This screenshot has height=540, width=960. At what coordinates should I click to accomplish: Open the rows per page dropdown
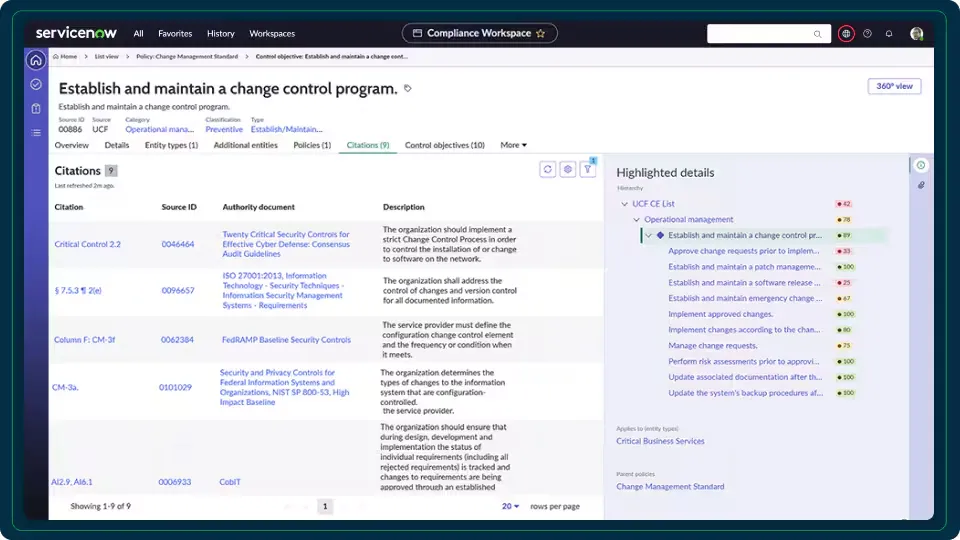pos(511,507)
